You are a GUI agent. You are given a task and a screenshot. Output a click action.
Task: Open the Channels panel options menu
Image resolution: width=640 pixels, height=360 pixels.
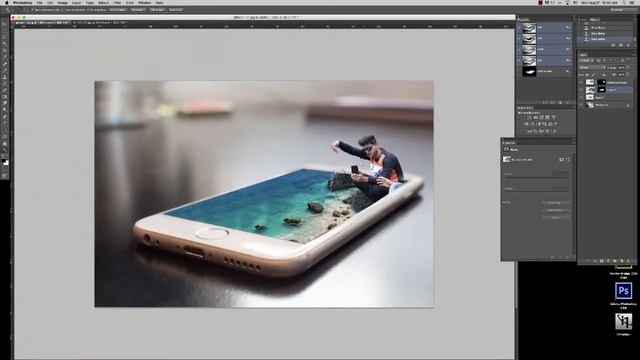(x=573, y=19)
